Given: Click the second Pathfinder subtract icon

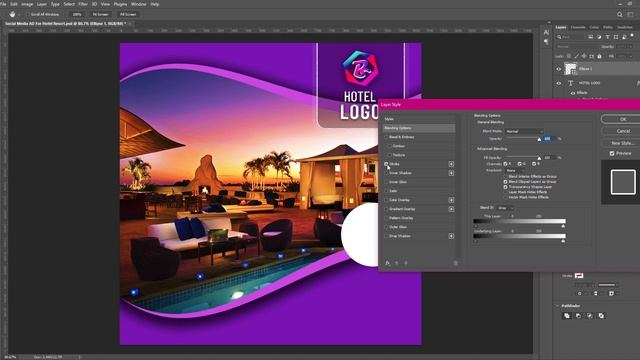Looking at the screenshot, I should pos(578,316).
